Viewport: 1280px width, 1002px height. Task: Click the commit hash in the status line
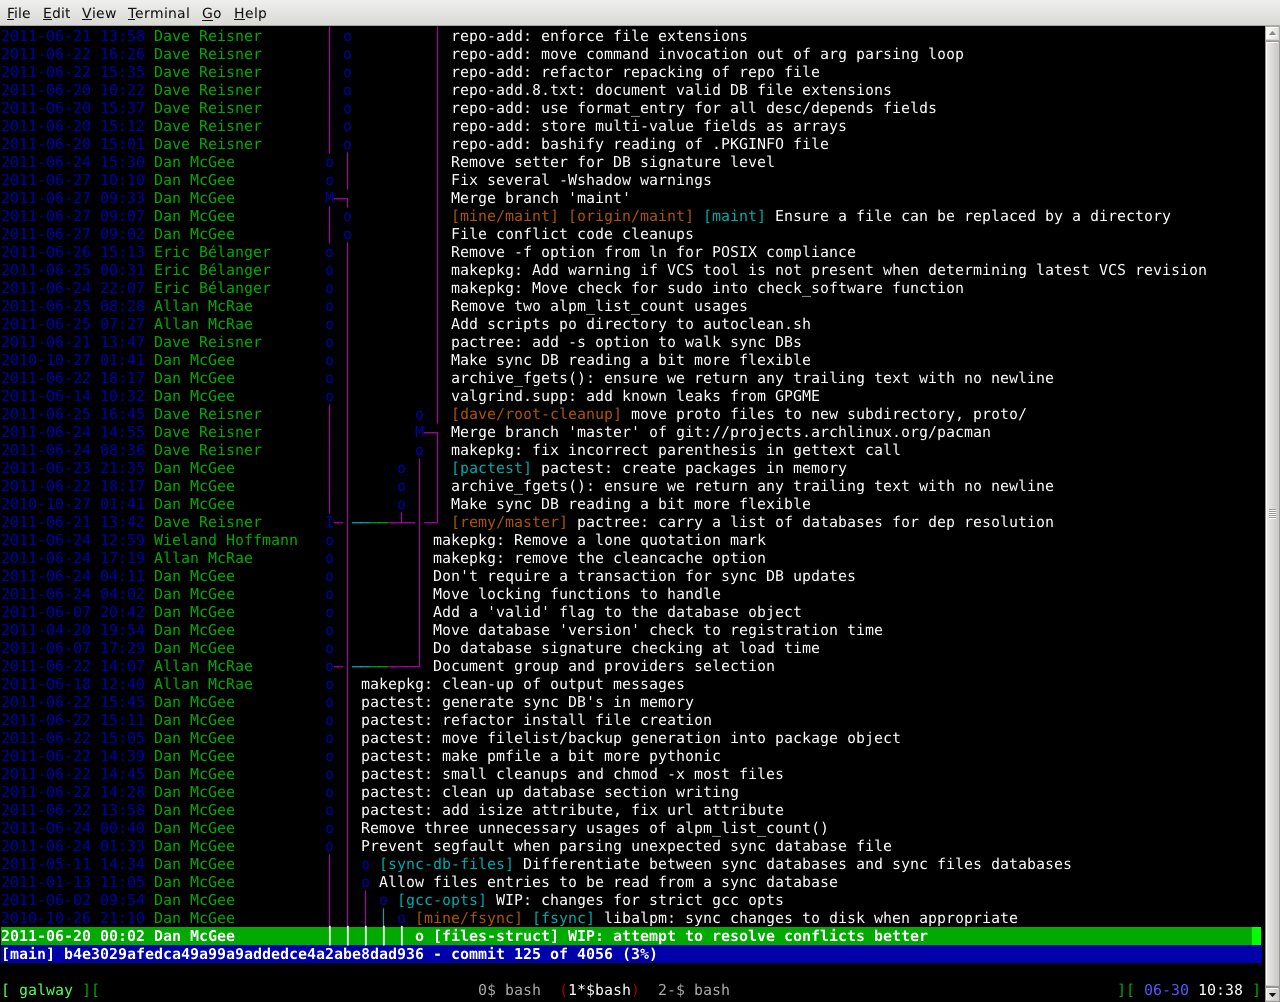click(x=243, y=954)
